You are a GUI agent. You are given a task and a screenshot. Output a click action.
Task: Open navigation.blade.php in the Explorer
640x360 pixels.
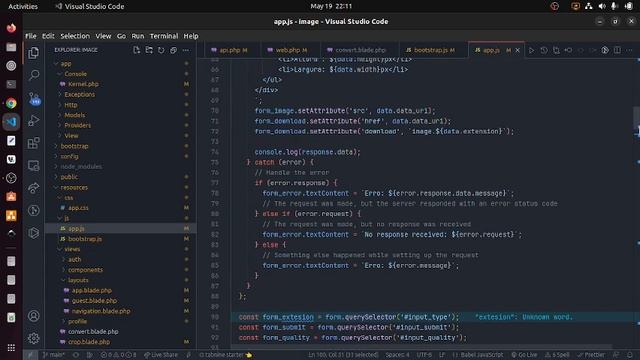[101, 311]
